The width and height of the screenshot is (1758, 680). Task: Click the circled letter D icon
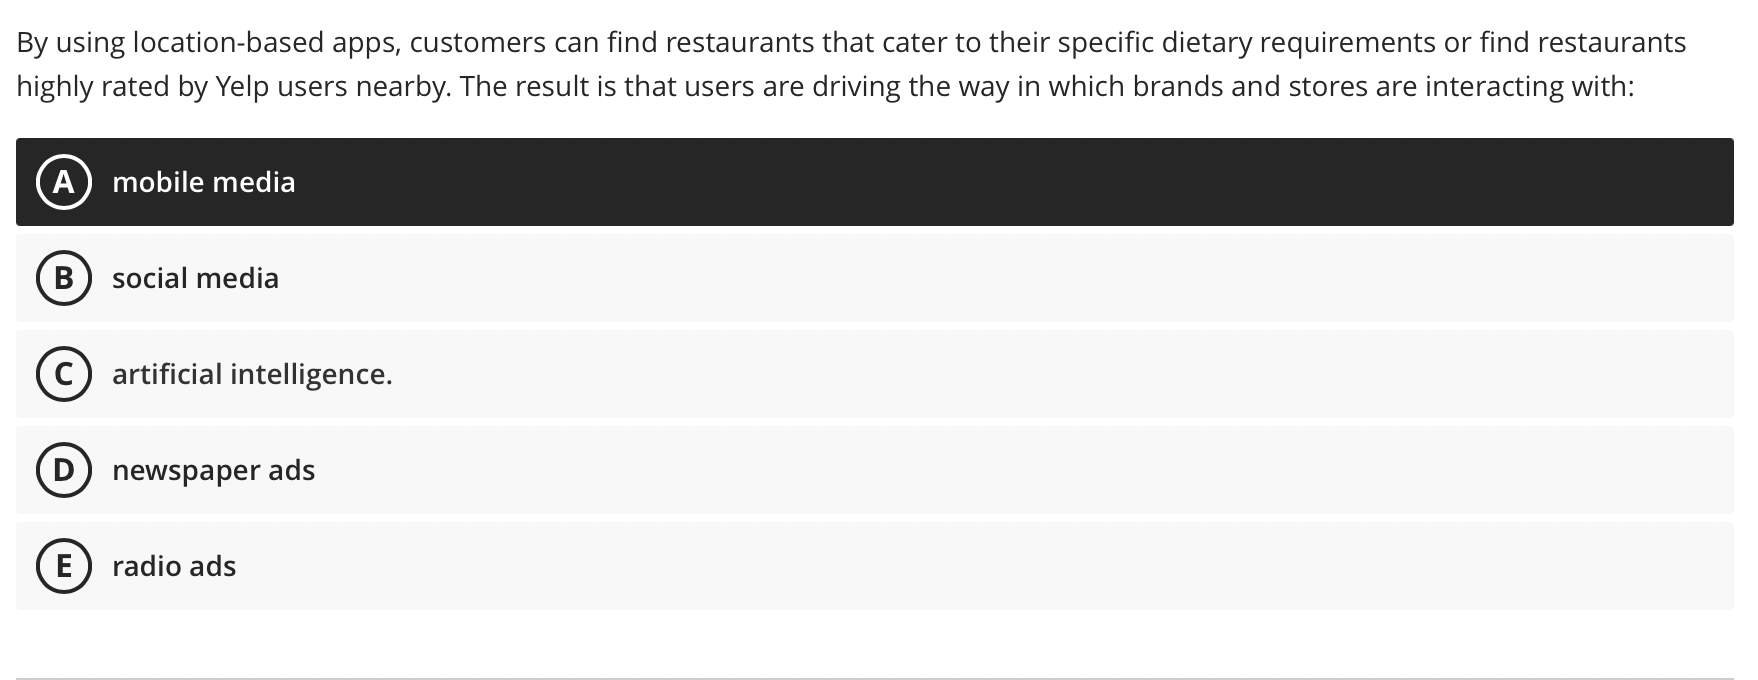63,470
